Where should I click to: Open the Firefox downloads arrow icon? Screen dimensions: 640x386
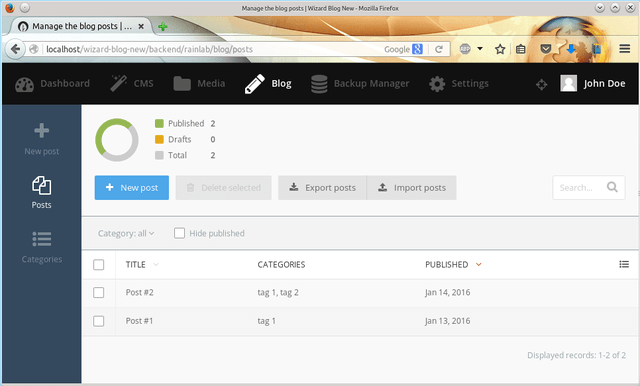point(571,49)
